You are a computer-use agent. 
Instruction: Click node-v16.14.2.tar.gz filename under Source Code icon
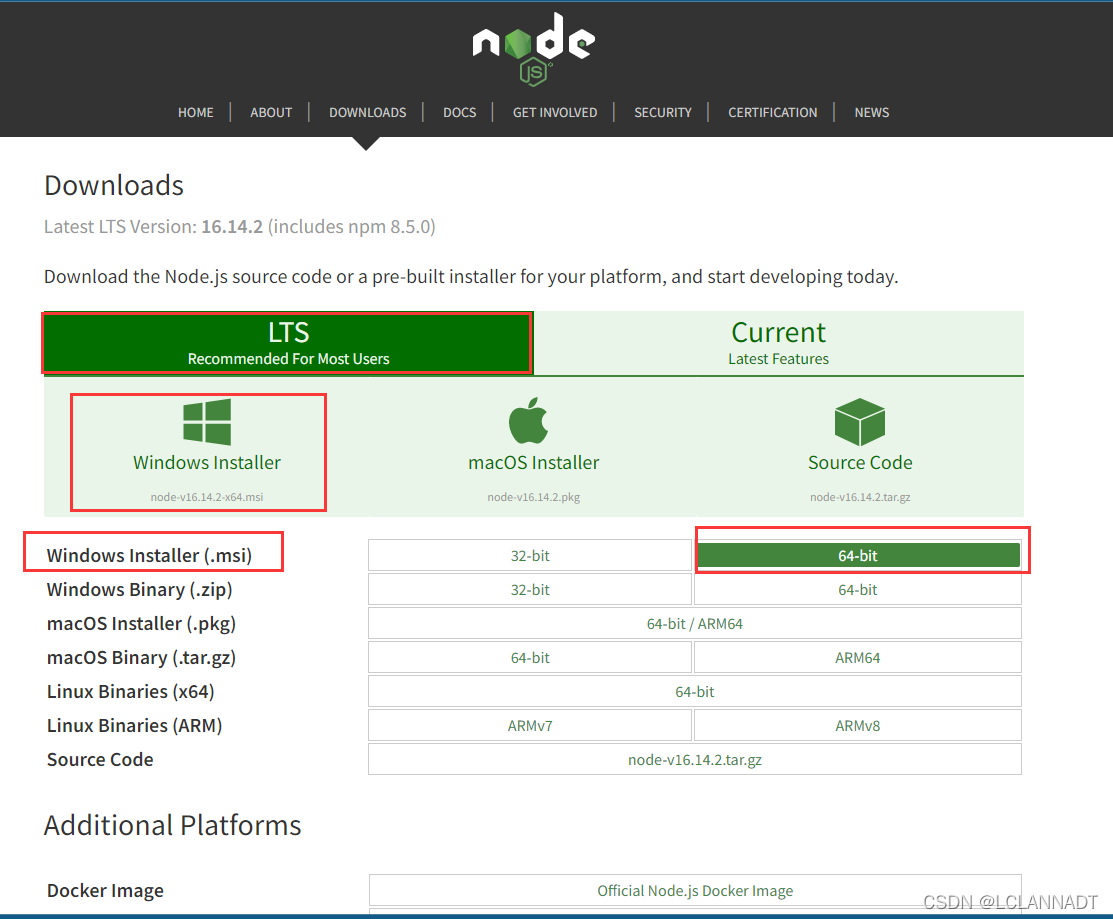[x=860, y=497]
